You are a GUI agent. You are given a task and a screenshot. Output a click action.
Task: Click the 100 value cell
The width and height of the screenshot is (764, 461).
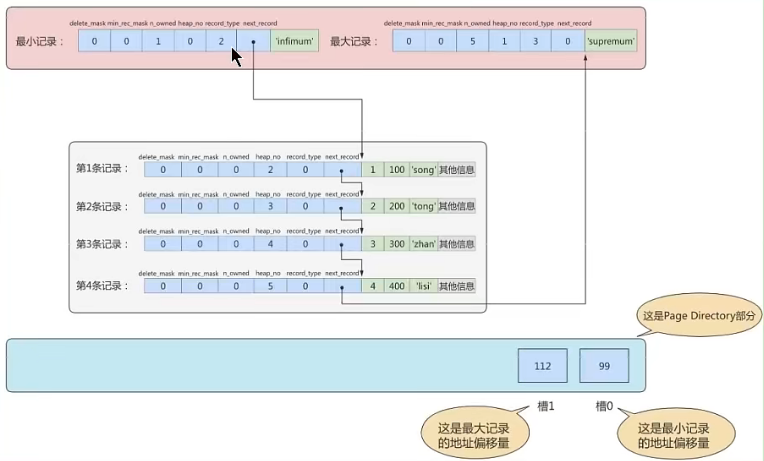point(397,170)
